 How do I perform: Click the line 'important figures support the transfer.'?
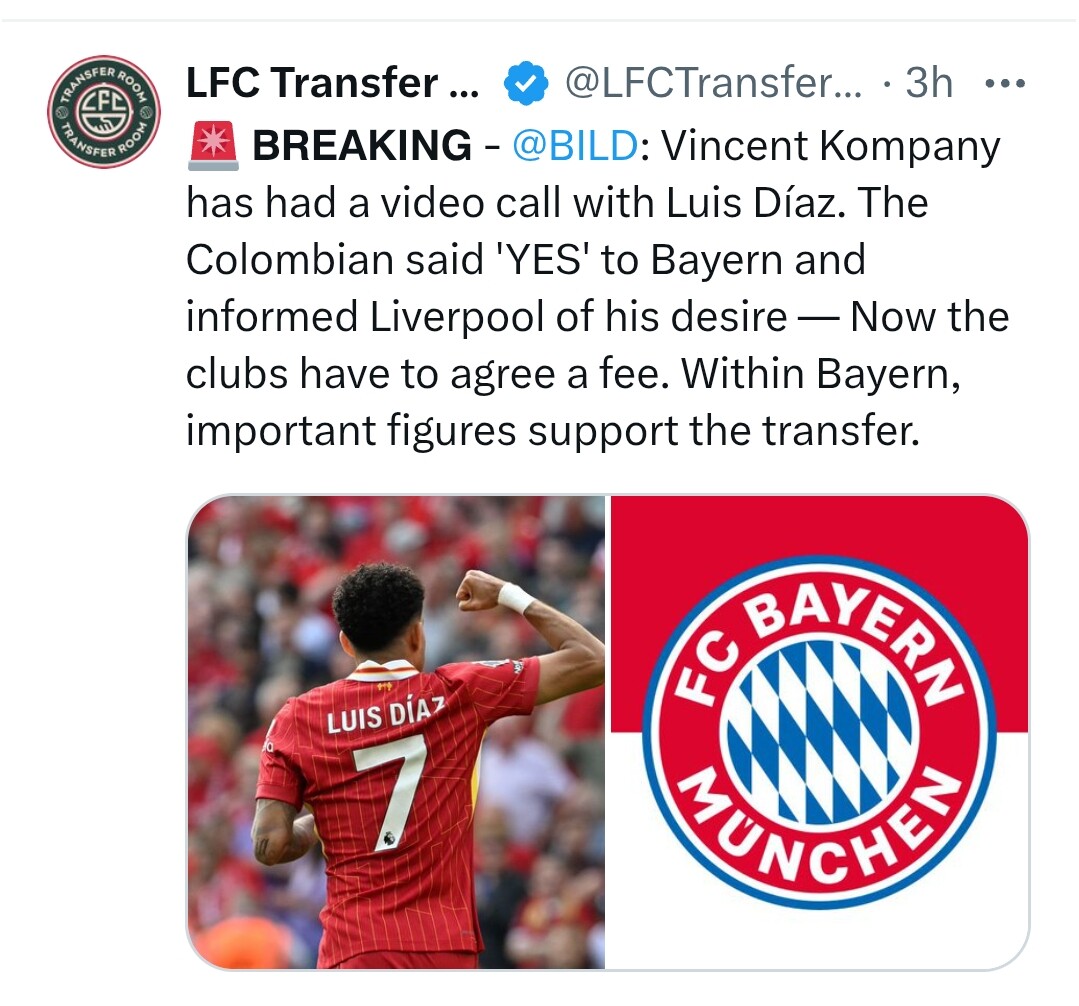coord(553,431)
